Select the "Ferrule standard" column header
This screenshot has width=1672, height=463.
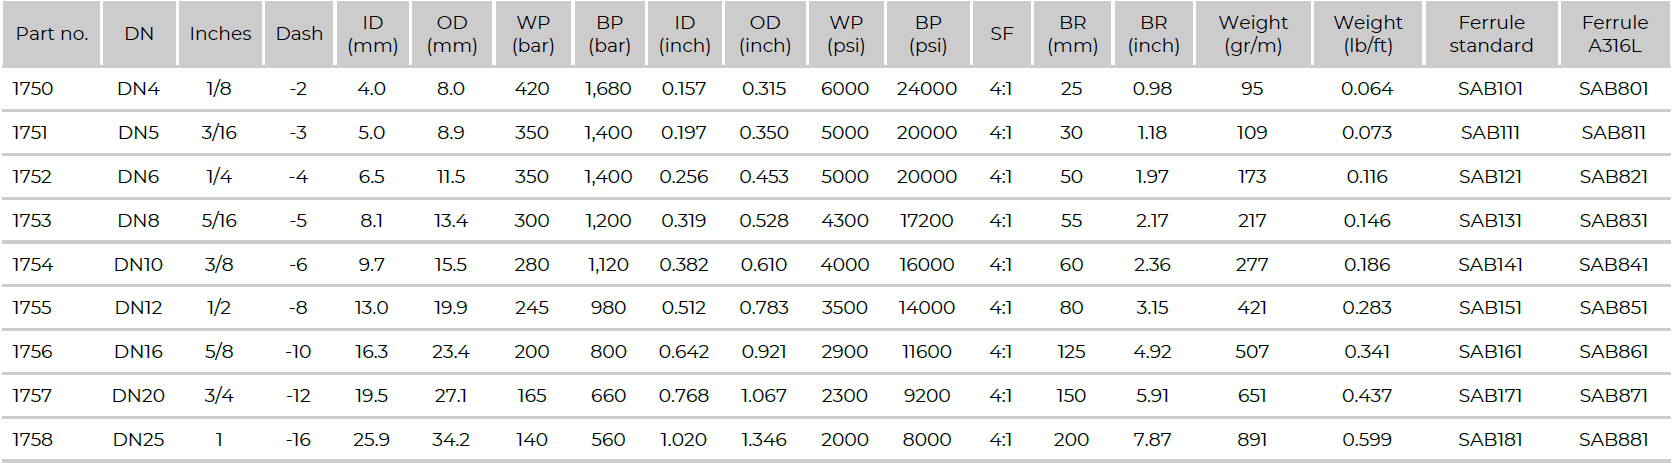(1491, 34)
